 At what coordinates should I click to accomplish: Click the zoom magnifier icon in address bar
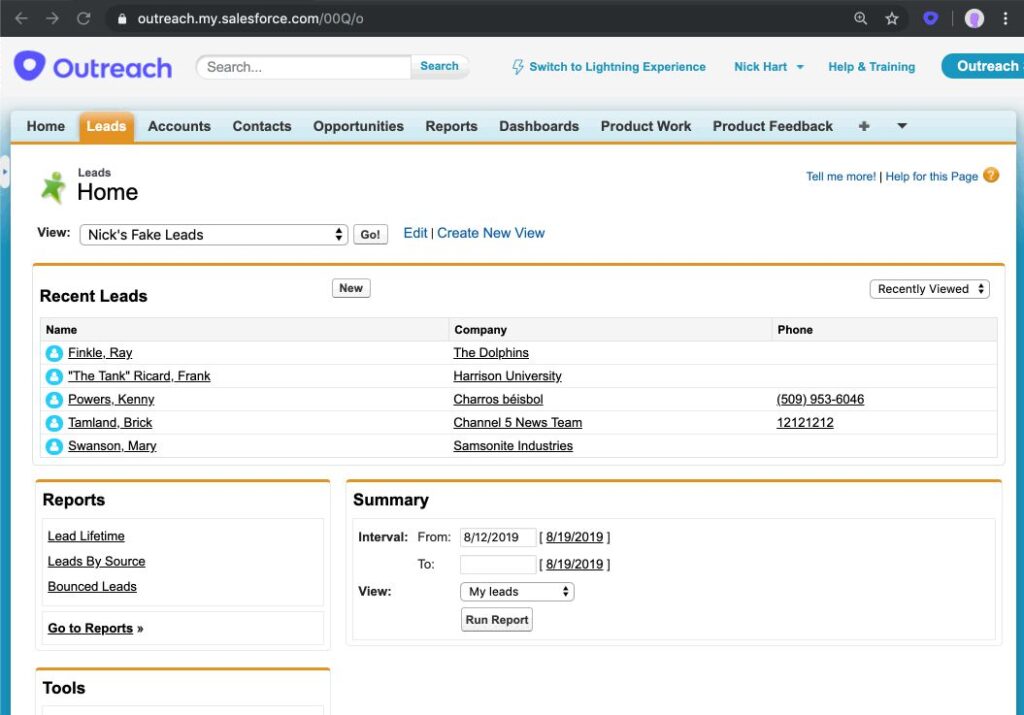coord(861,18)
